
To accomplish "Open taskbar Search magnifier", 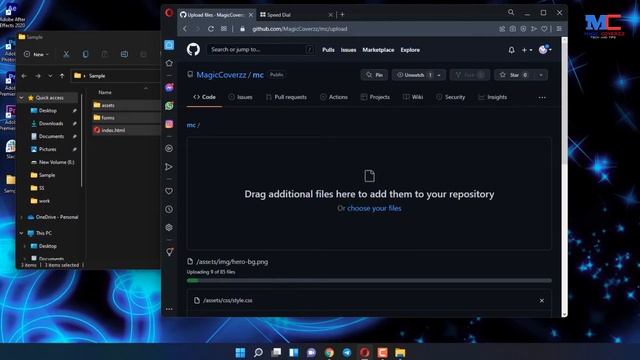I will 258,353.
